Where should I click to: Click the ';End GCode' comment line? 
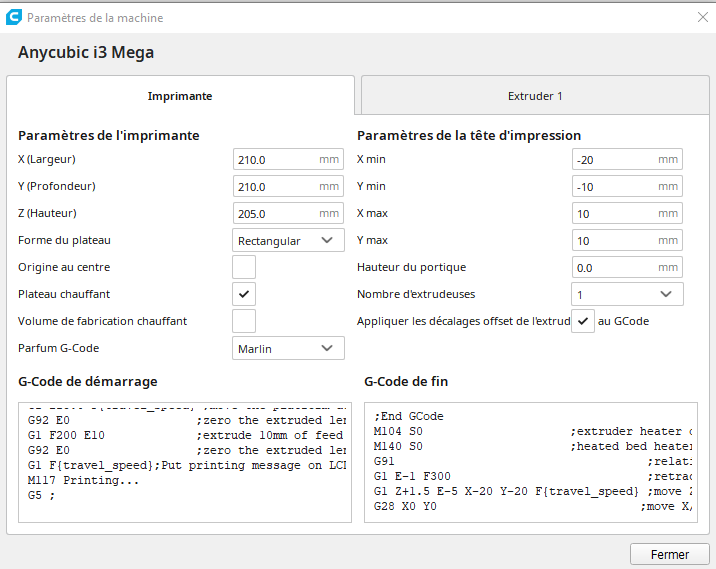409,416
